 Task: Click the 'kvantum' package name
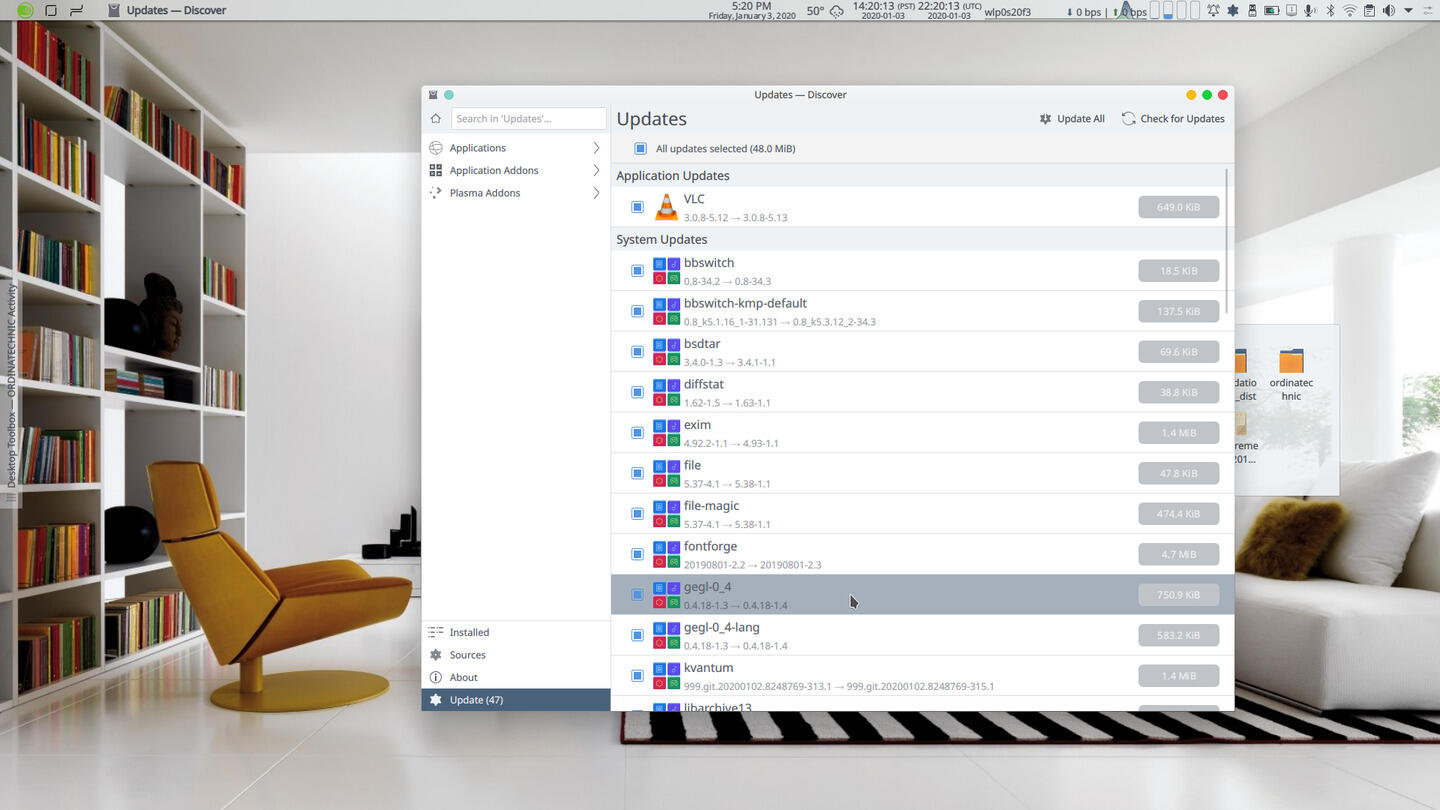coord(708,668)
